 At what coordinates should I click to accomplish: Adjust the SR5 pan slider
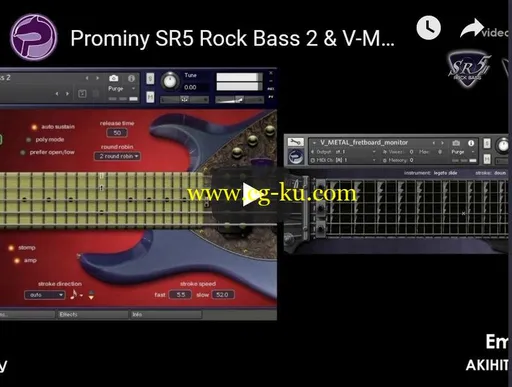click(x=185, y=99)
